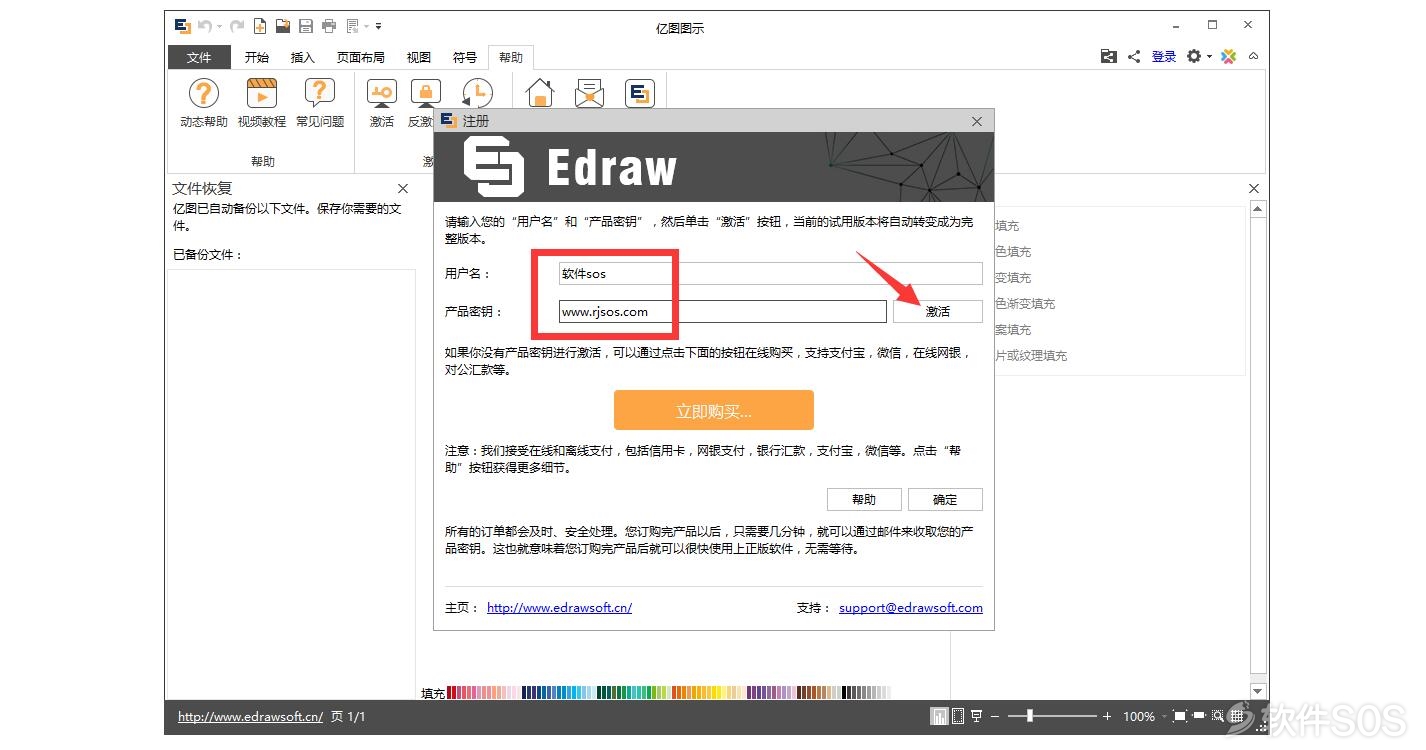
Task: Click the 产品密钥 input field
Action: click(x=723, y=311)
